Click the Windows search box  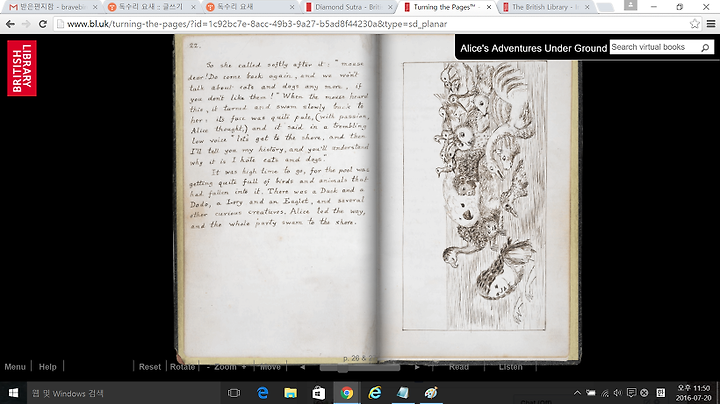(x=123, y=393)
